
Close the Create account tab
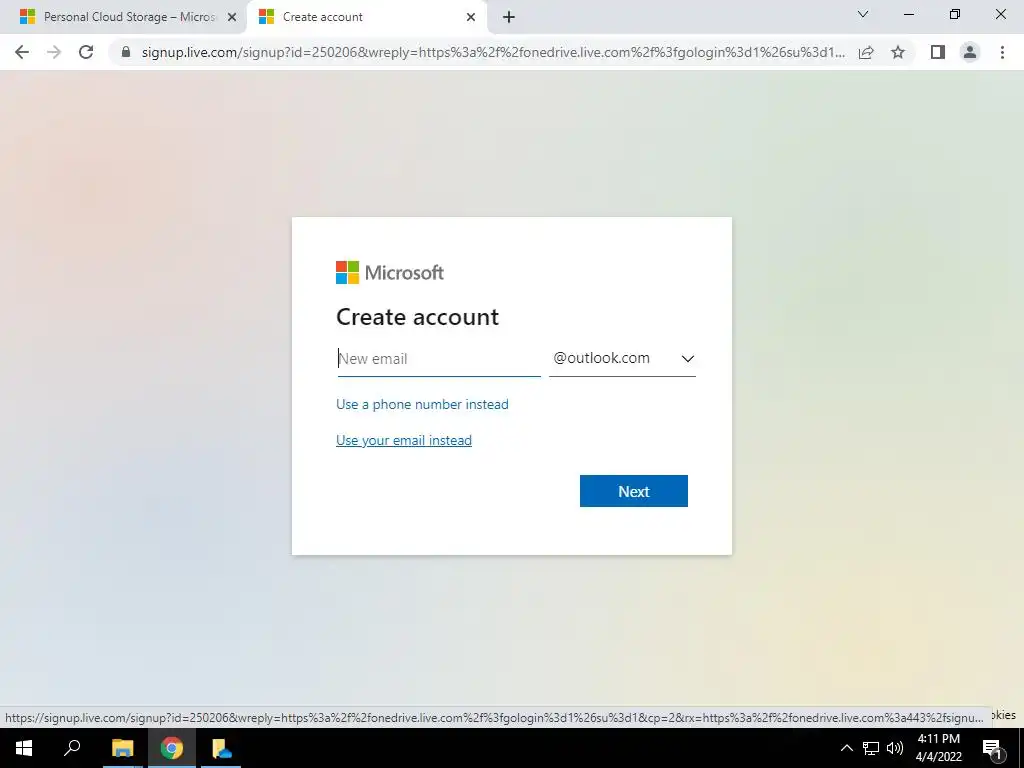pos(471,17)
